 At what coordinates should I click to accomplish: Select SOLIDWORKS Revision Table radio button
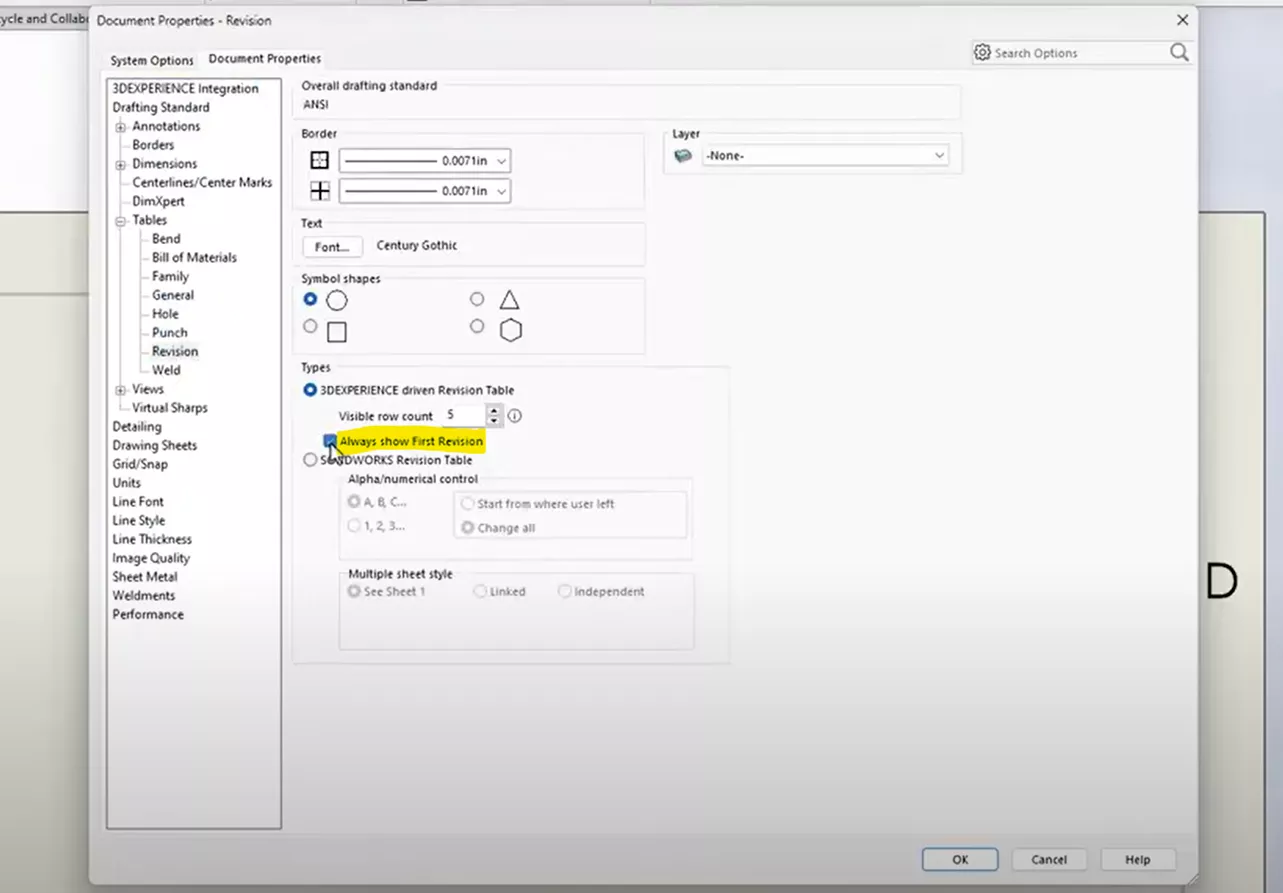click(310, 460)
